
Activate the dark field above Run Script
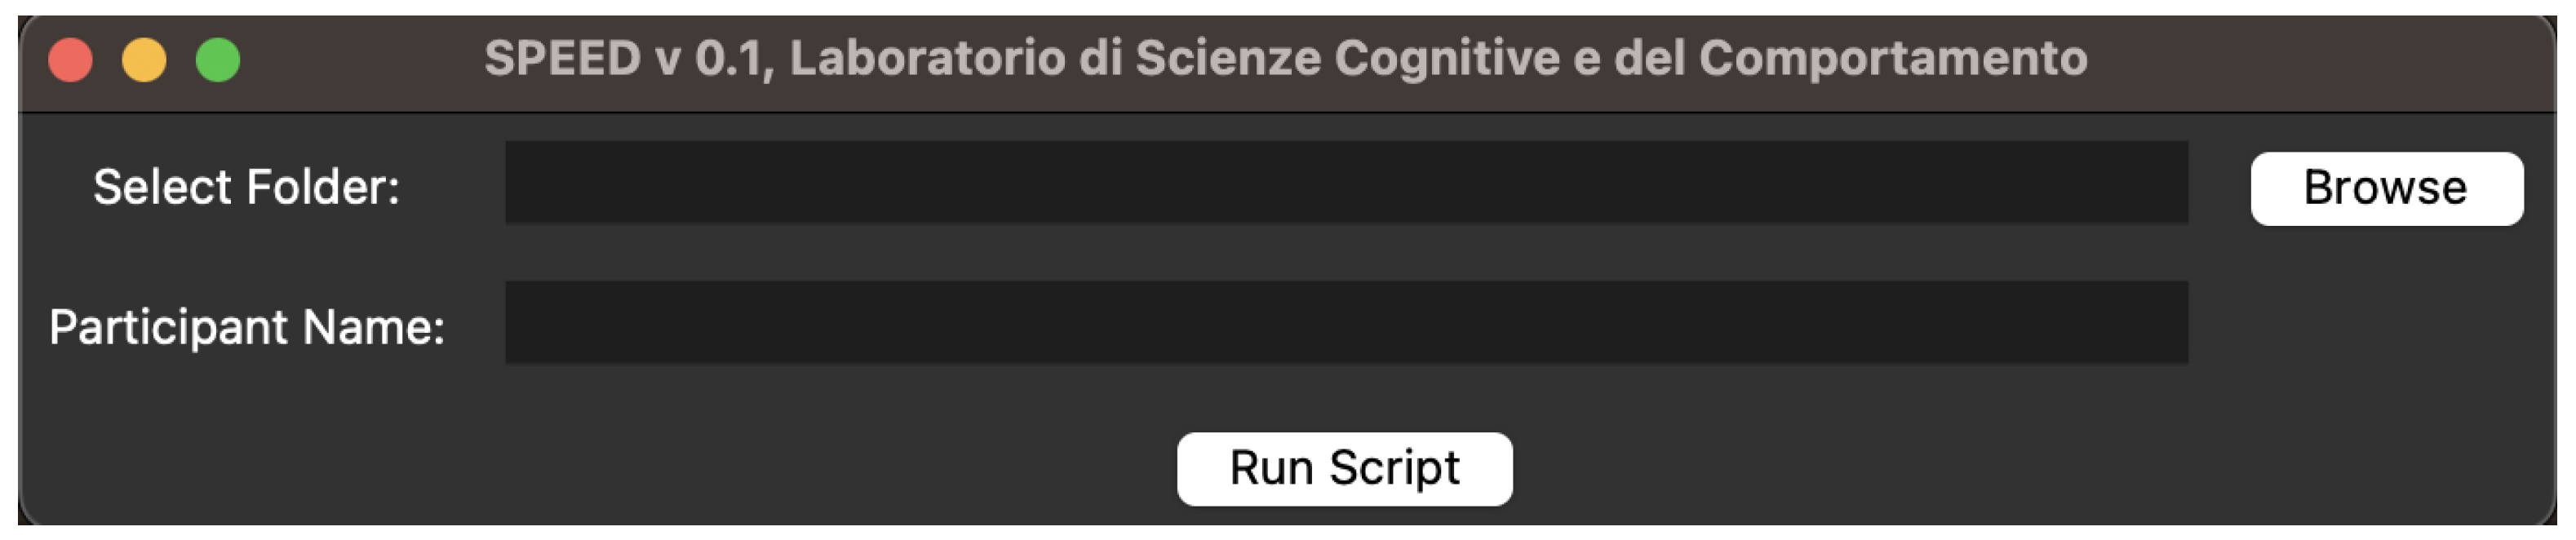[1345, 322]
